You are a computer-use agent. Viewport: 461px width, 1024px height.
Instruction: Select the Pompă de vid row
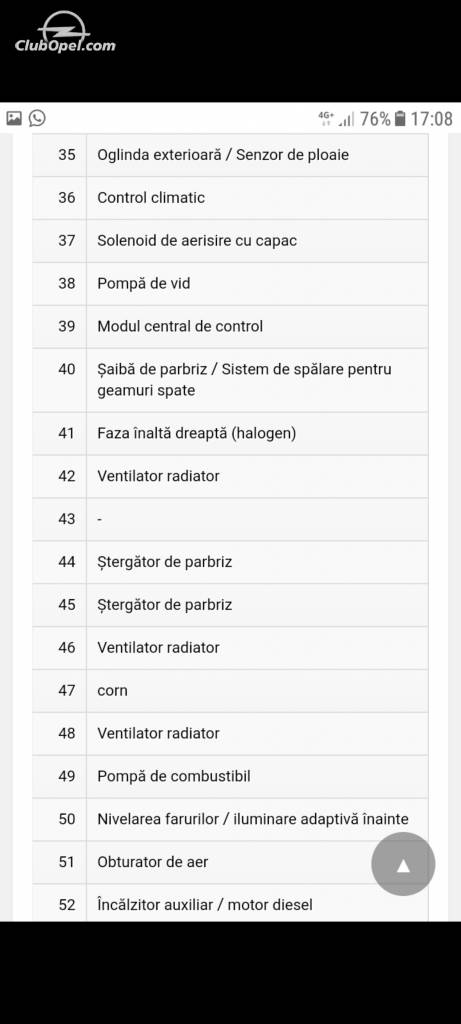[x=230, y=284]
